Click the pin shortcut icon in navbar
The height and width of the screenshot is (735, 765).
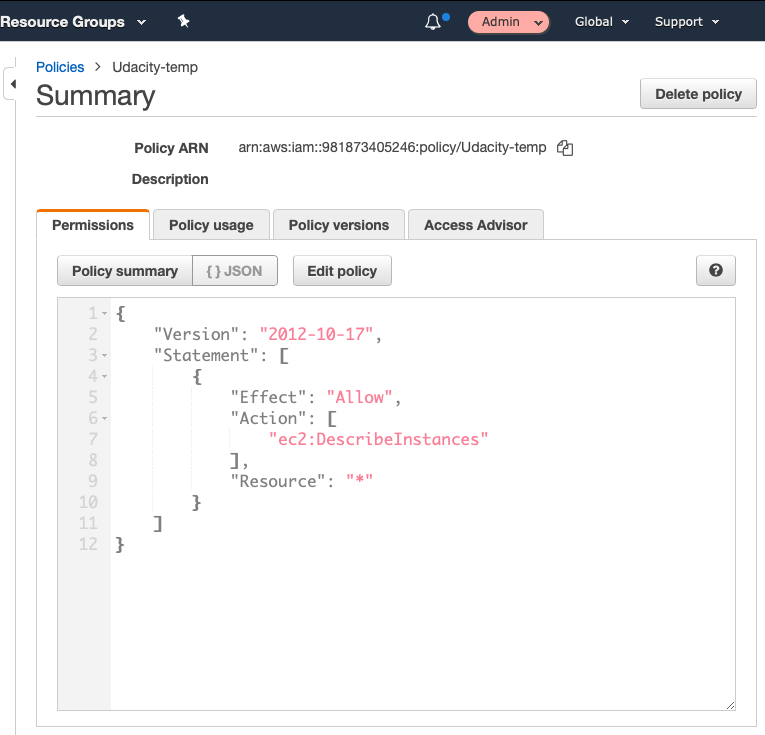pyautogui.click(x=183, y=21)
